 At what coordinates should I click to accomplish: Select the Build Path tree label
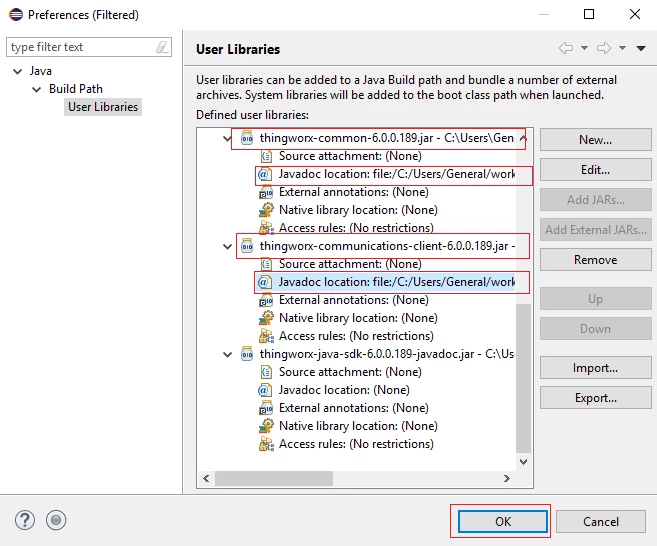[x=76, y=89]
